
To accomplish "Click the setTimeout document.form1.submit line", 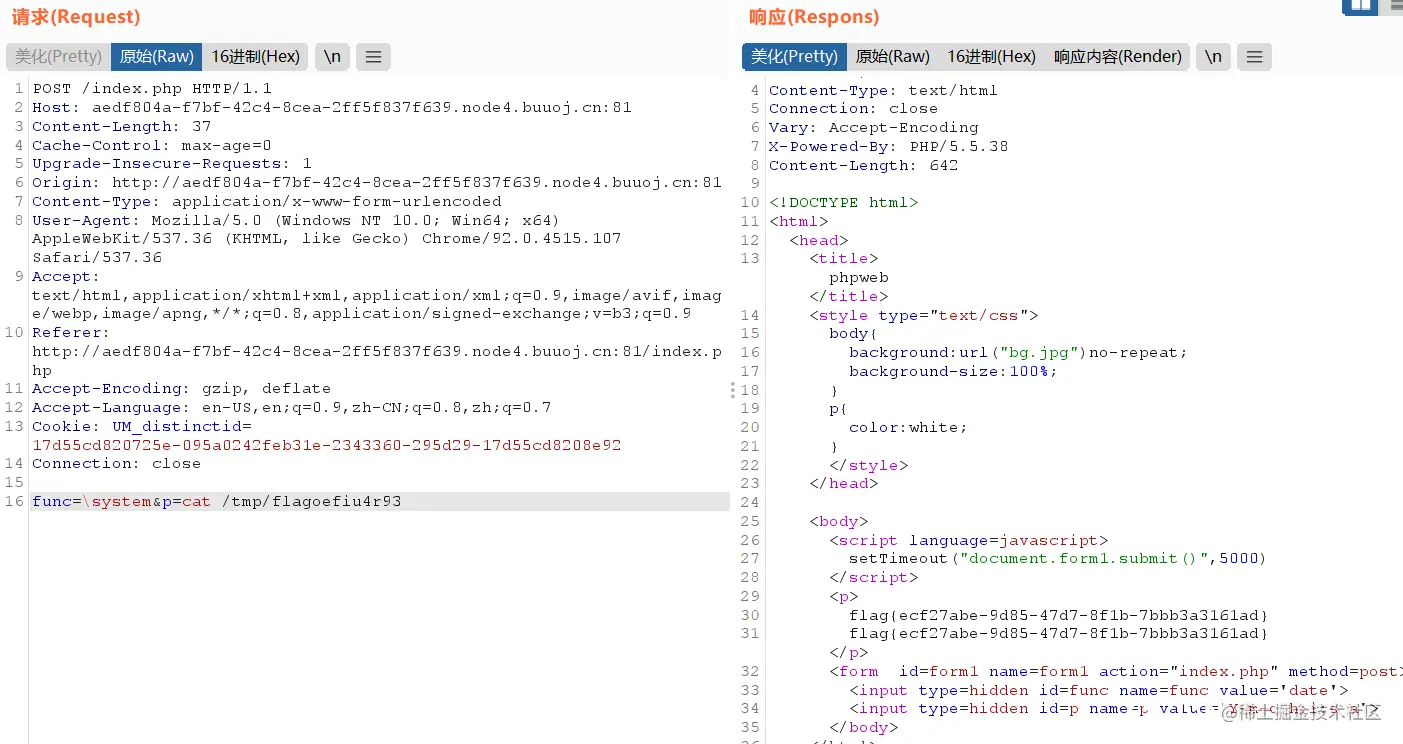I will click(x=1058, y=558).
